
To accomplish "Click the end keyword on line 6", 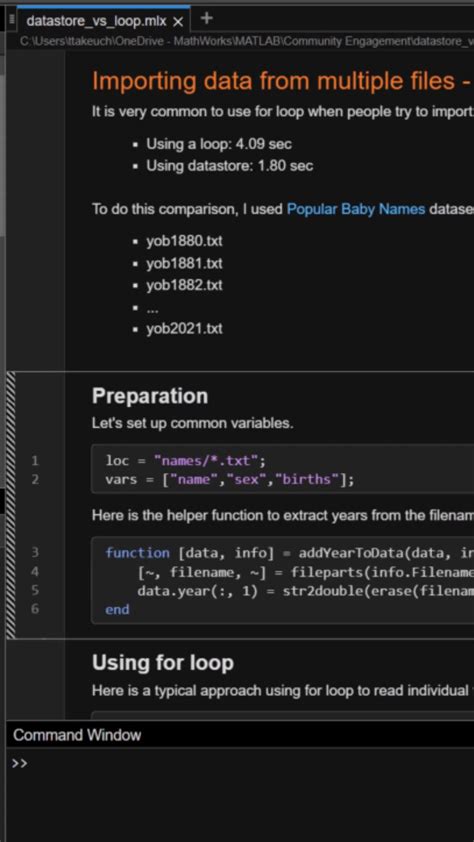I will point(117,609).
